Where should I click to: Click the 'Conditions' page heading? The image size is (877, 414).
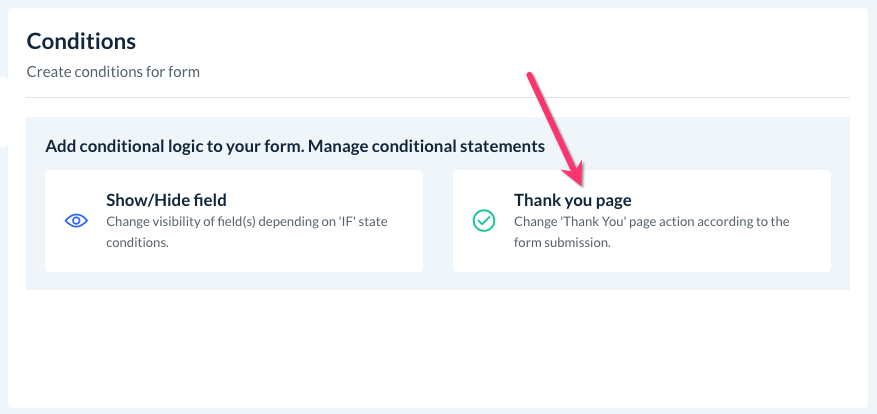click(81, 41)
